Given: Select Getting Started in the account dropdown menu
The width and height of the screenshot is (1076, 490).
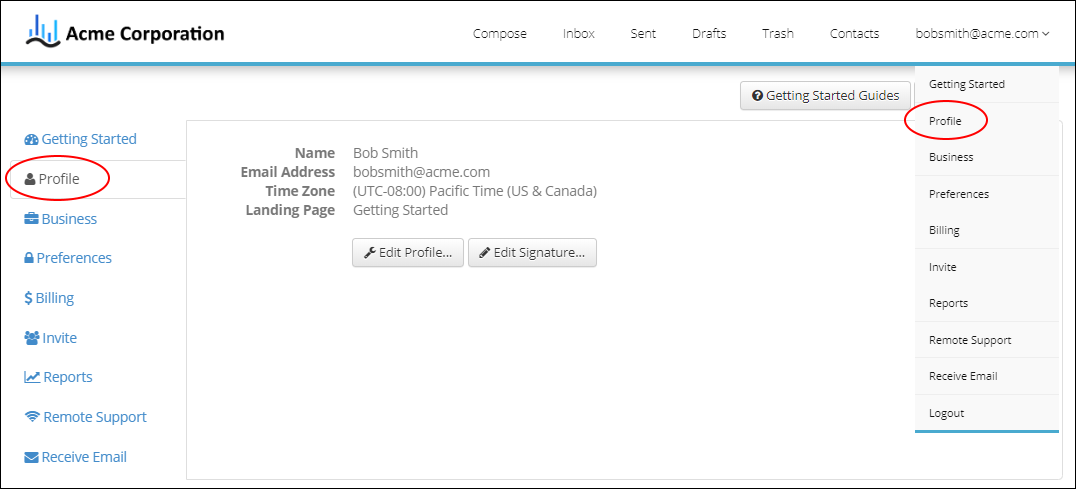Looking at the screenshot, I should click(987, 84).
